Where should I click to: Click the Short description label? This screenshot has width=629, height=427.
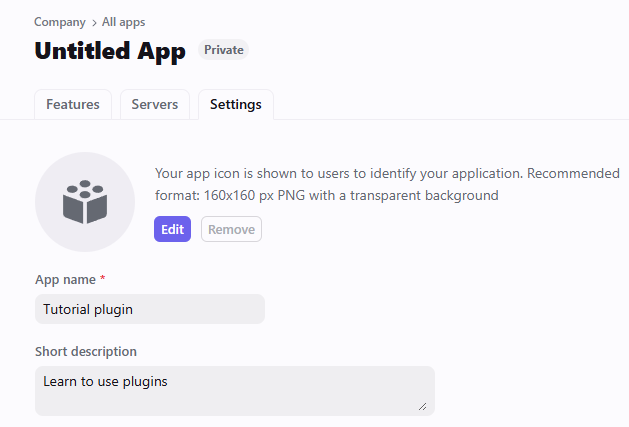pyautogui.click(x=86, y=351)
